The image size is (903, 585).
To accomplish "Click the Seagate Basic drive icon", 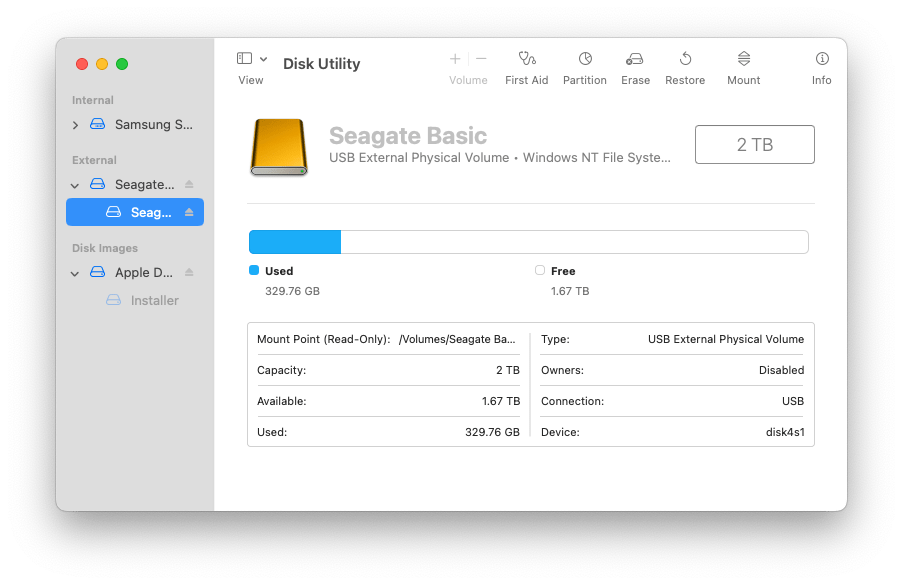I will [x=278, y=144].
